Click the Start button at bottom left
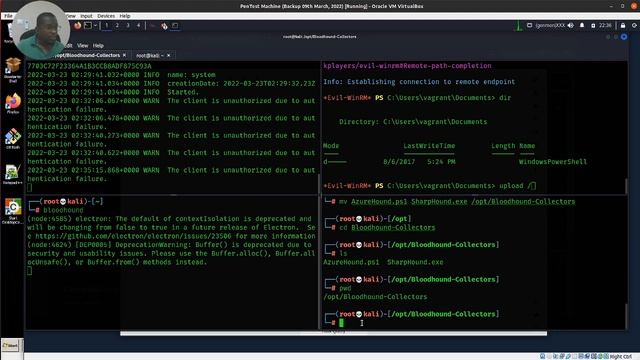Image resolution: width=640 pixels, height=360 pixels. [x=10, y=345]
